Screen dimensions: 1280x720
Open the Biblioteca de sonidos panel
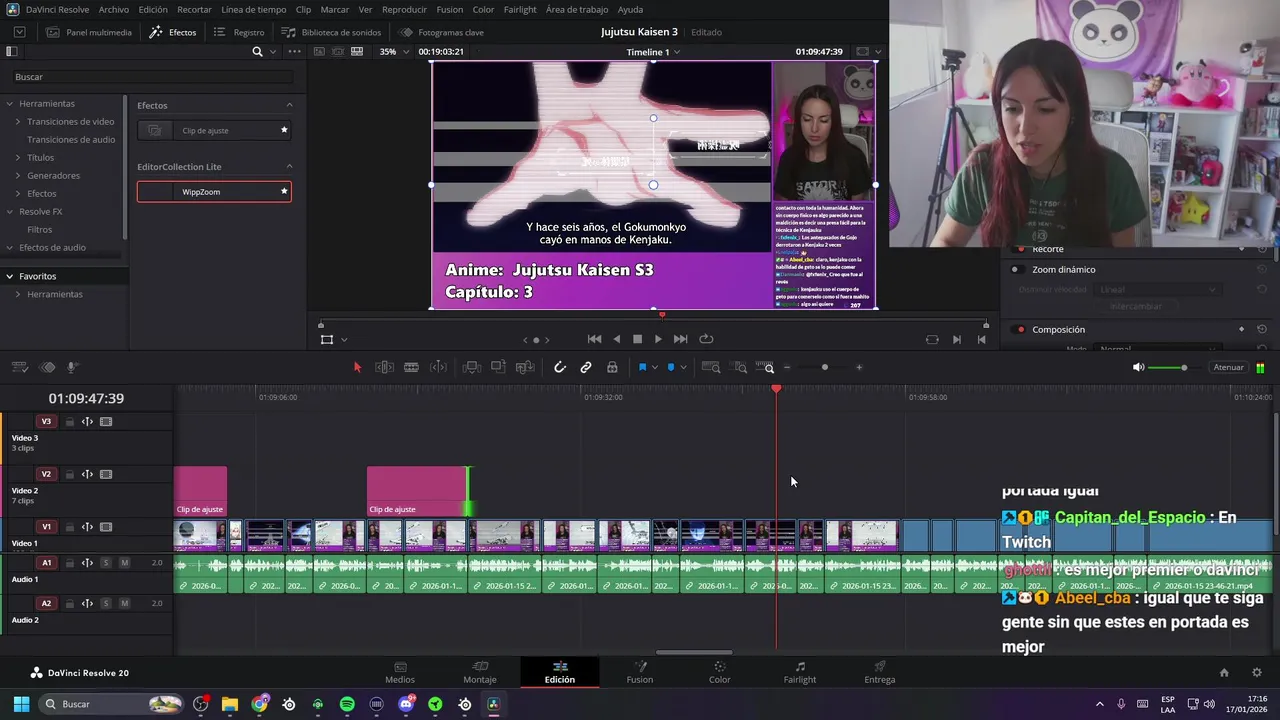[x=332, y=32]
